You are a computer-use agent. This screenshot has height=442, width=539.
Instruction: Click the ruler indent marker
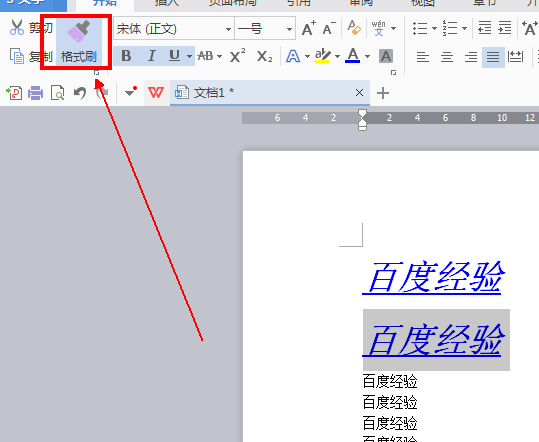coord(362,120)
